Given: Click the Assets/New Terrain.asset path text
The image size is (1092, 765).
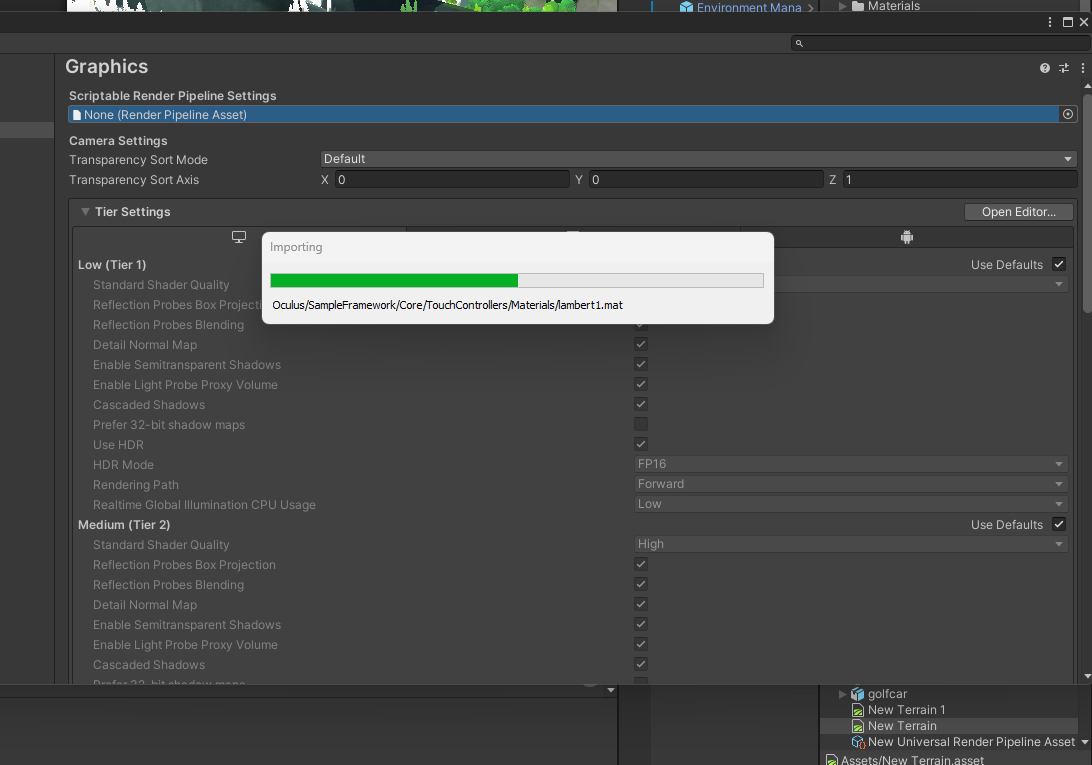Looking at the screenshot, I should tap(912, 760).
